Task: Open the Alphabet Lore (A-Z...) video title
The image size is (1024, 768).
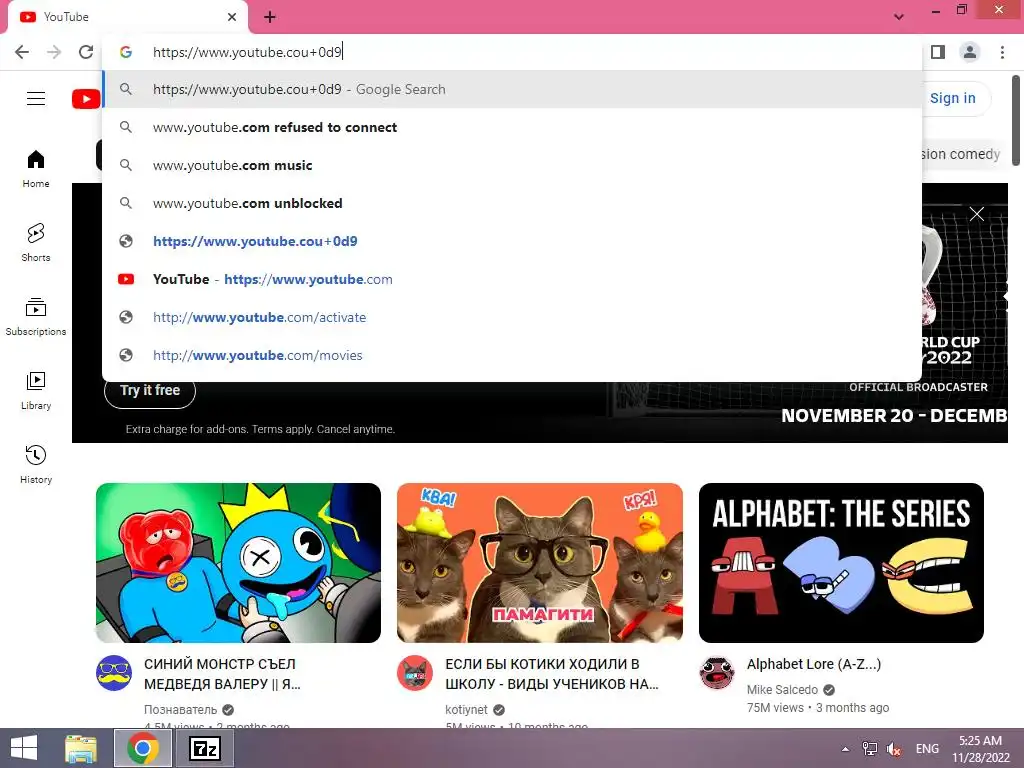Action: (x=814, y=664)
